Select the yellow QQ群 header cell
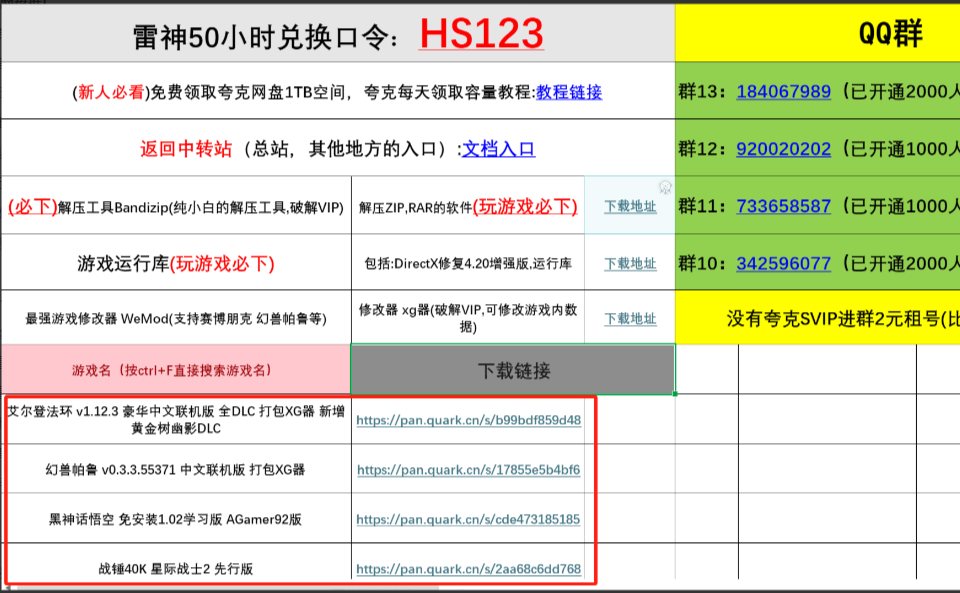The image size is (960, 593). (818, 33)
